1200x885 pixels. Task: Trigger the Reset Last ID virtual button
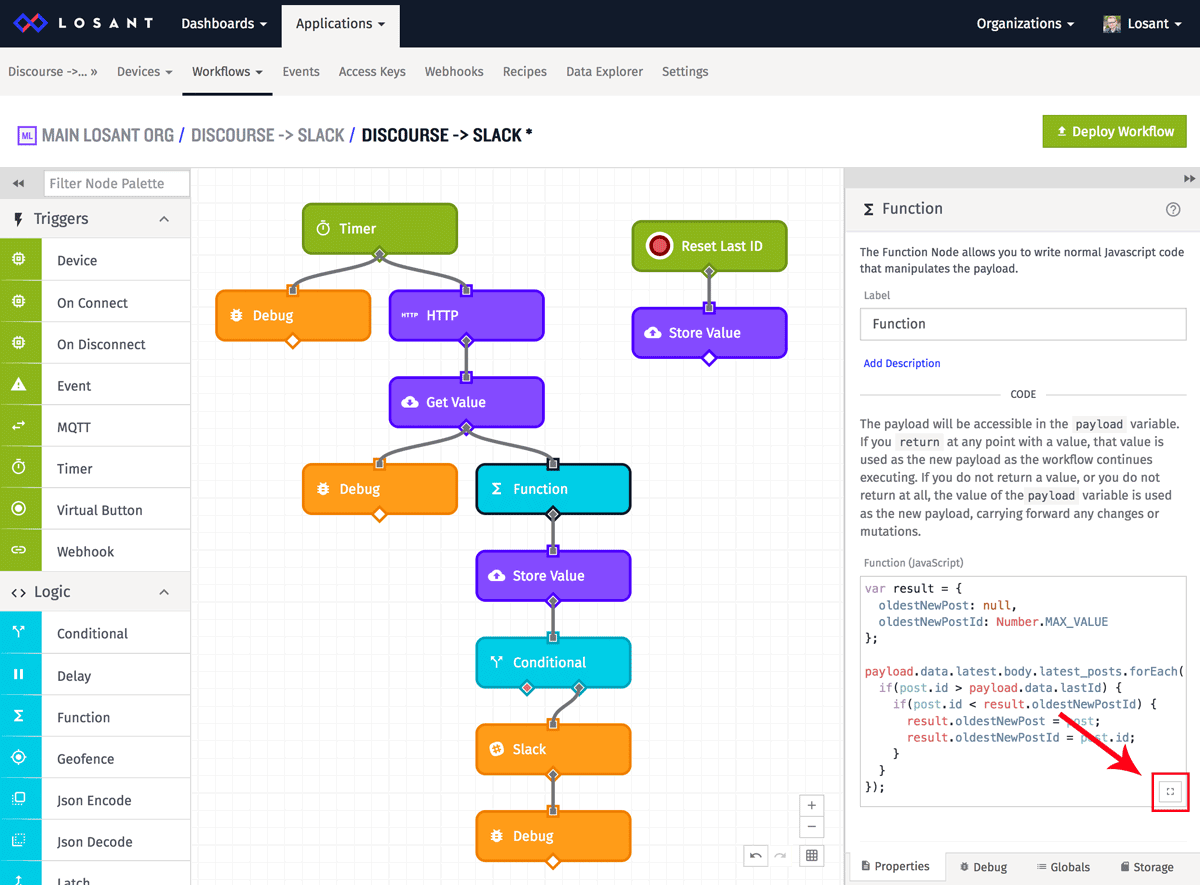pyautogui.click(x=659, y=246)
